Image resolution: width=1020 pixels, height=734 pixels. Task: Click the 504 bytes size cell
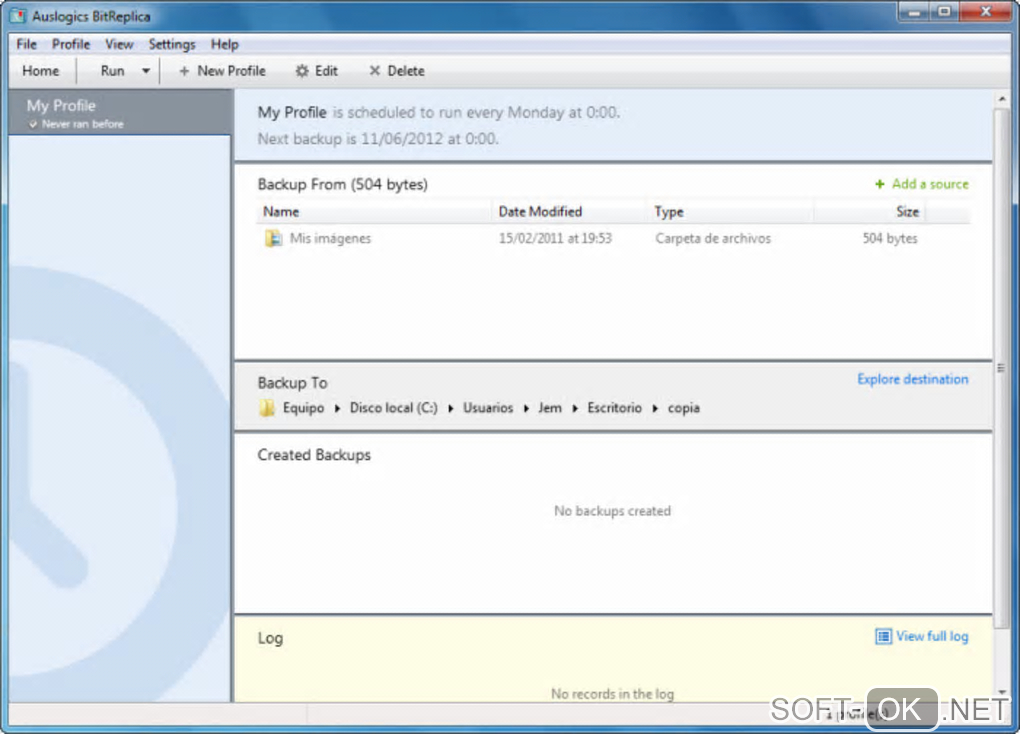pyautogui.click(x=890, y=238)
